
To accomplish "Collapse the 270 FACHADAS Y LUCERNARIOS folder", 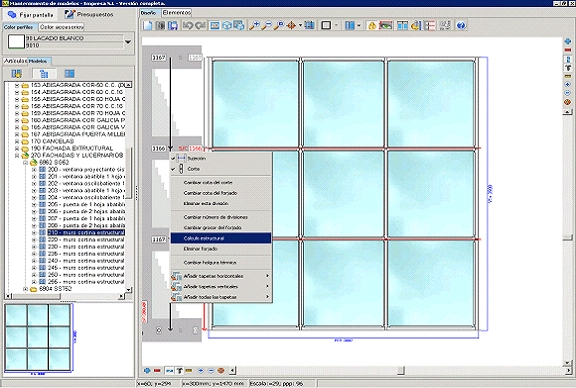I will pos(17,155).
